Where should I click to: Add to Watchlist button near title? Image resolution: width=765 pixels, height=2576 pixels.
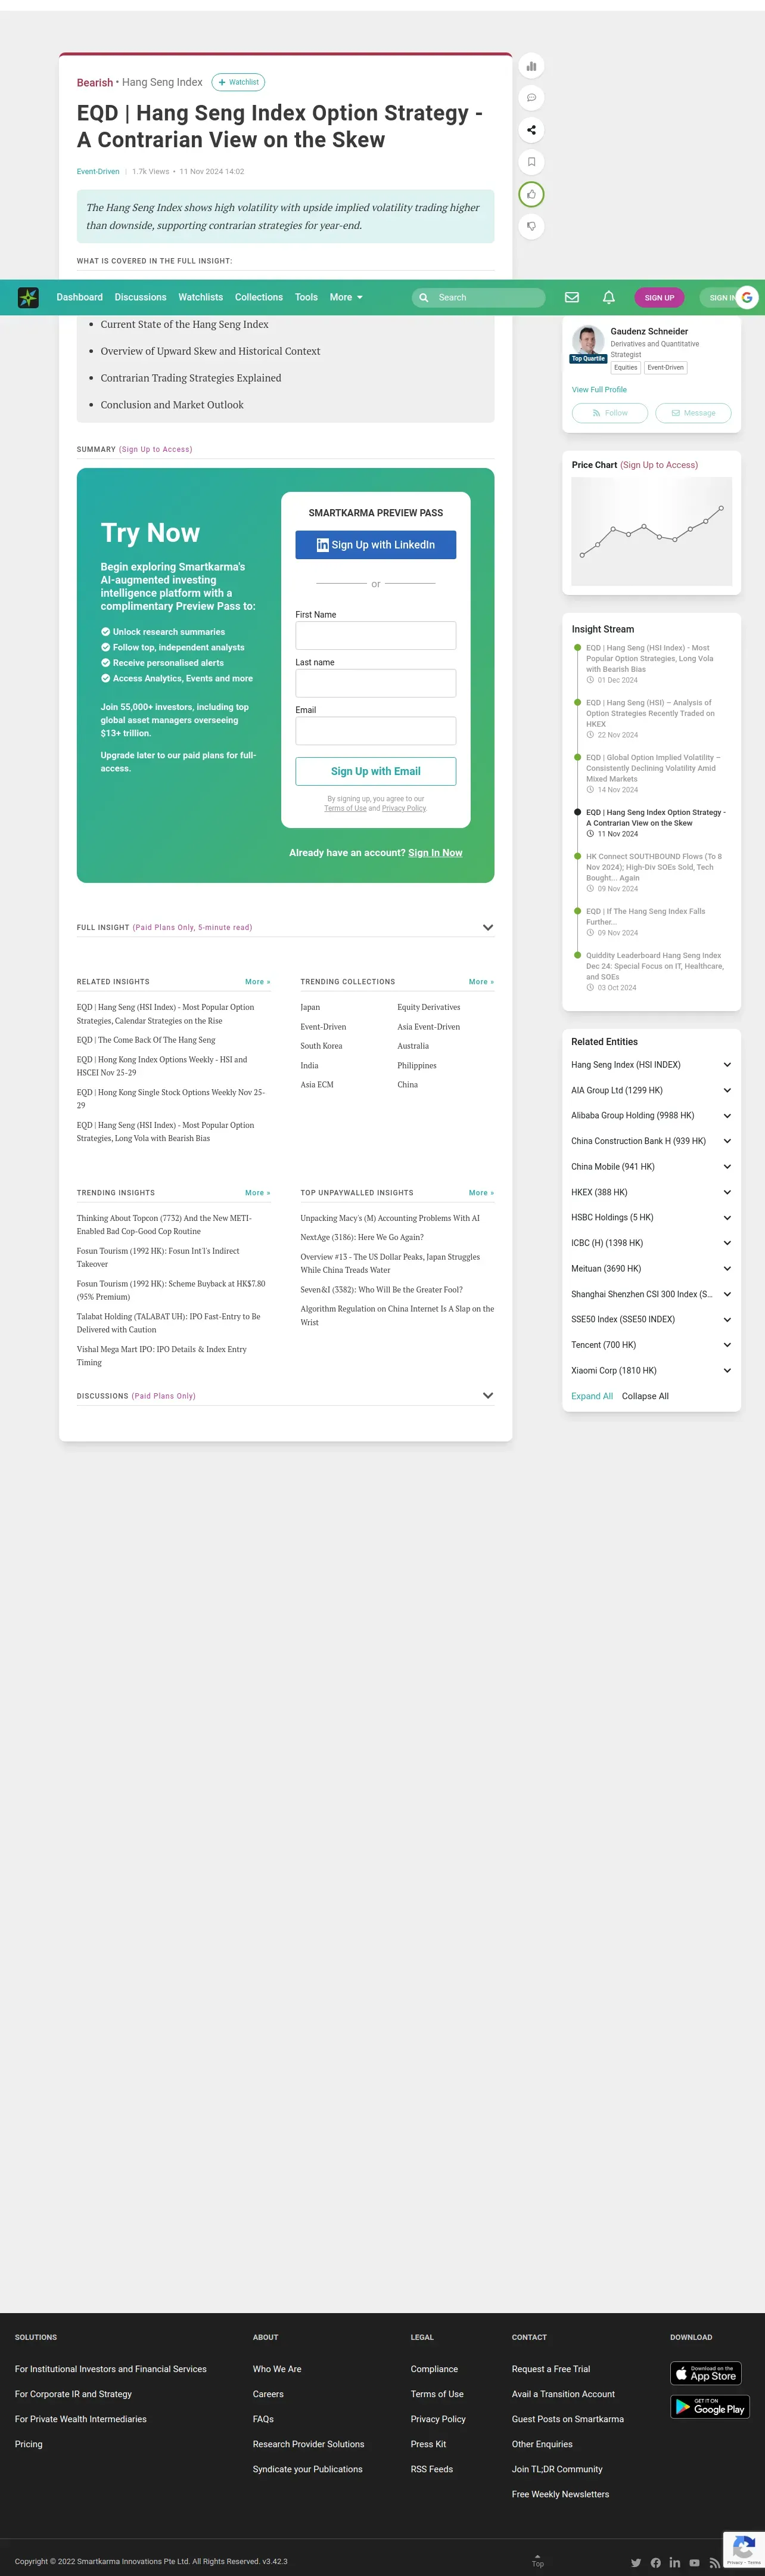238,82
